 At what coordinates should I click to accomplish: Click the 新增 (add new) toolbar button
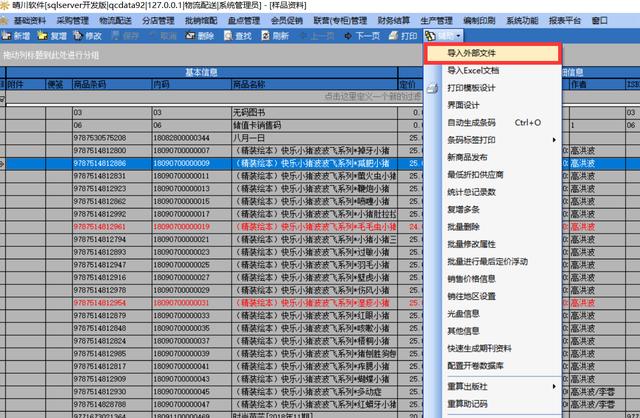tap(16, 36)
